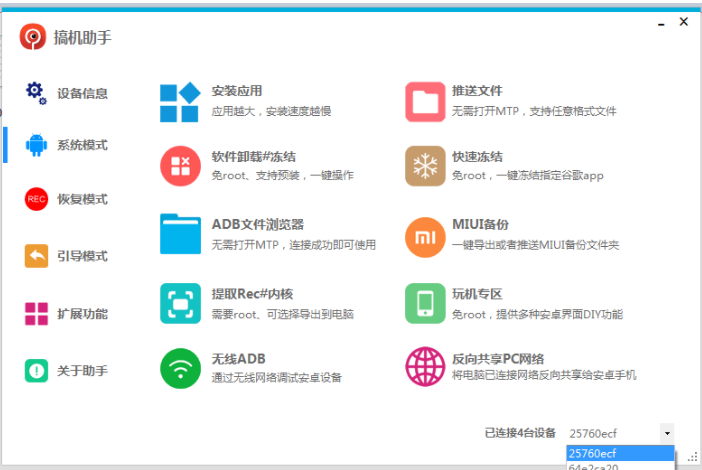Open the 设备信息 gear icon
The width and height of the screenshot is (702, 470).
(36, 93)
